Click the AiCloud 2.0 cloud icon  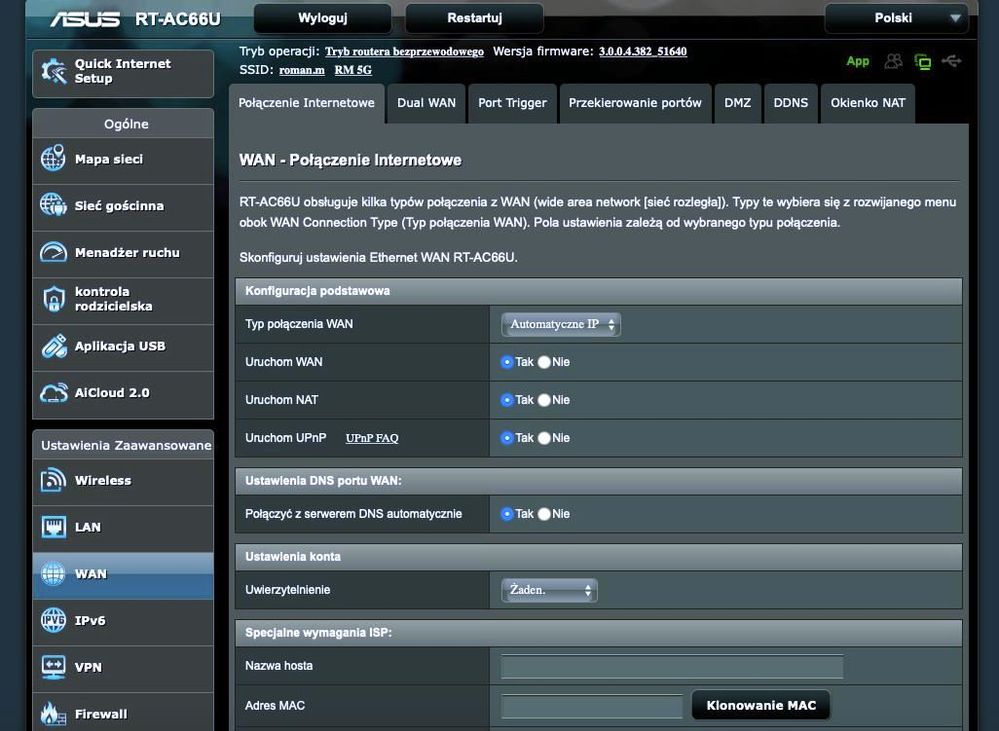[x=53, y=393]
